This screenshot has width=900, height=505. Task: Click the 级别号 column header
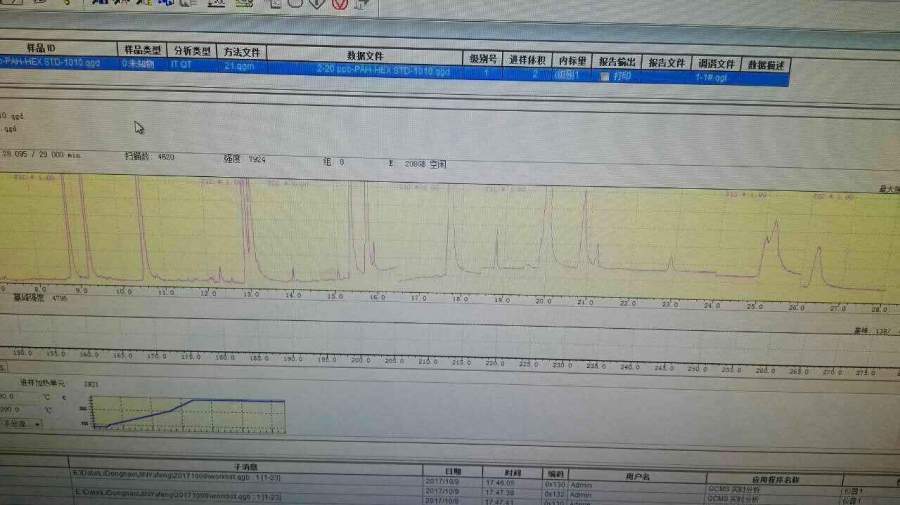[x=483, y=59]
